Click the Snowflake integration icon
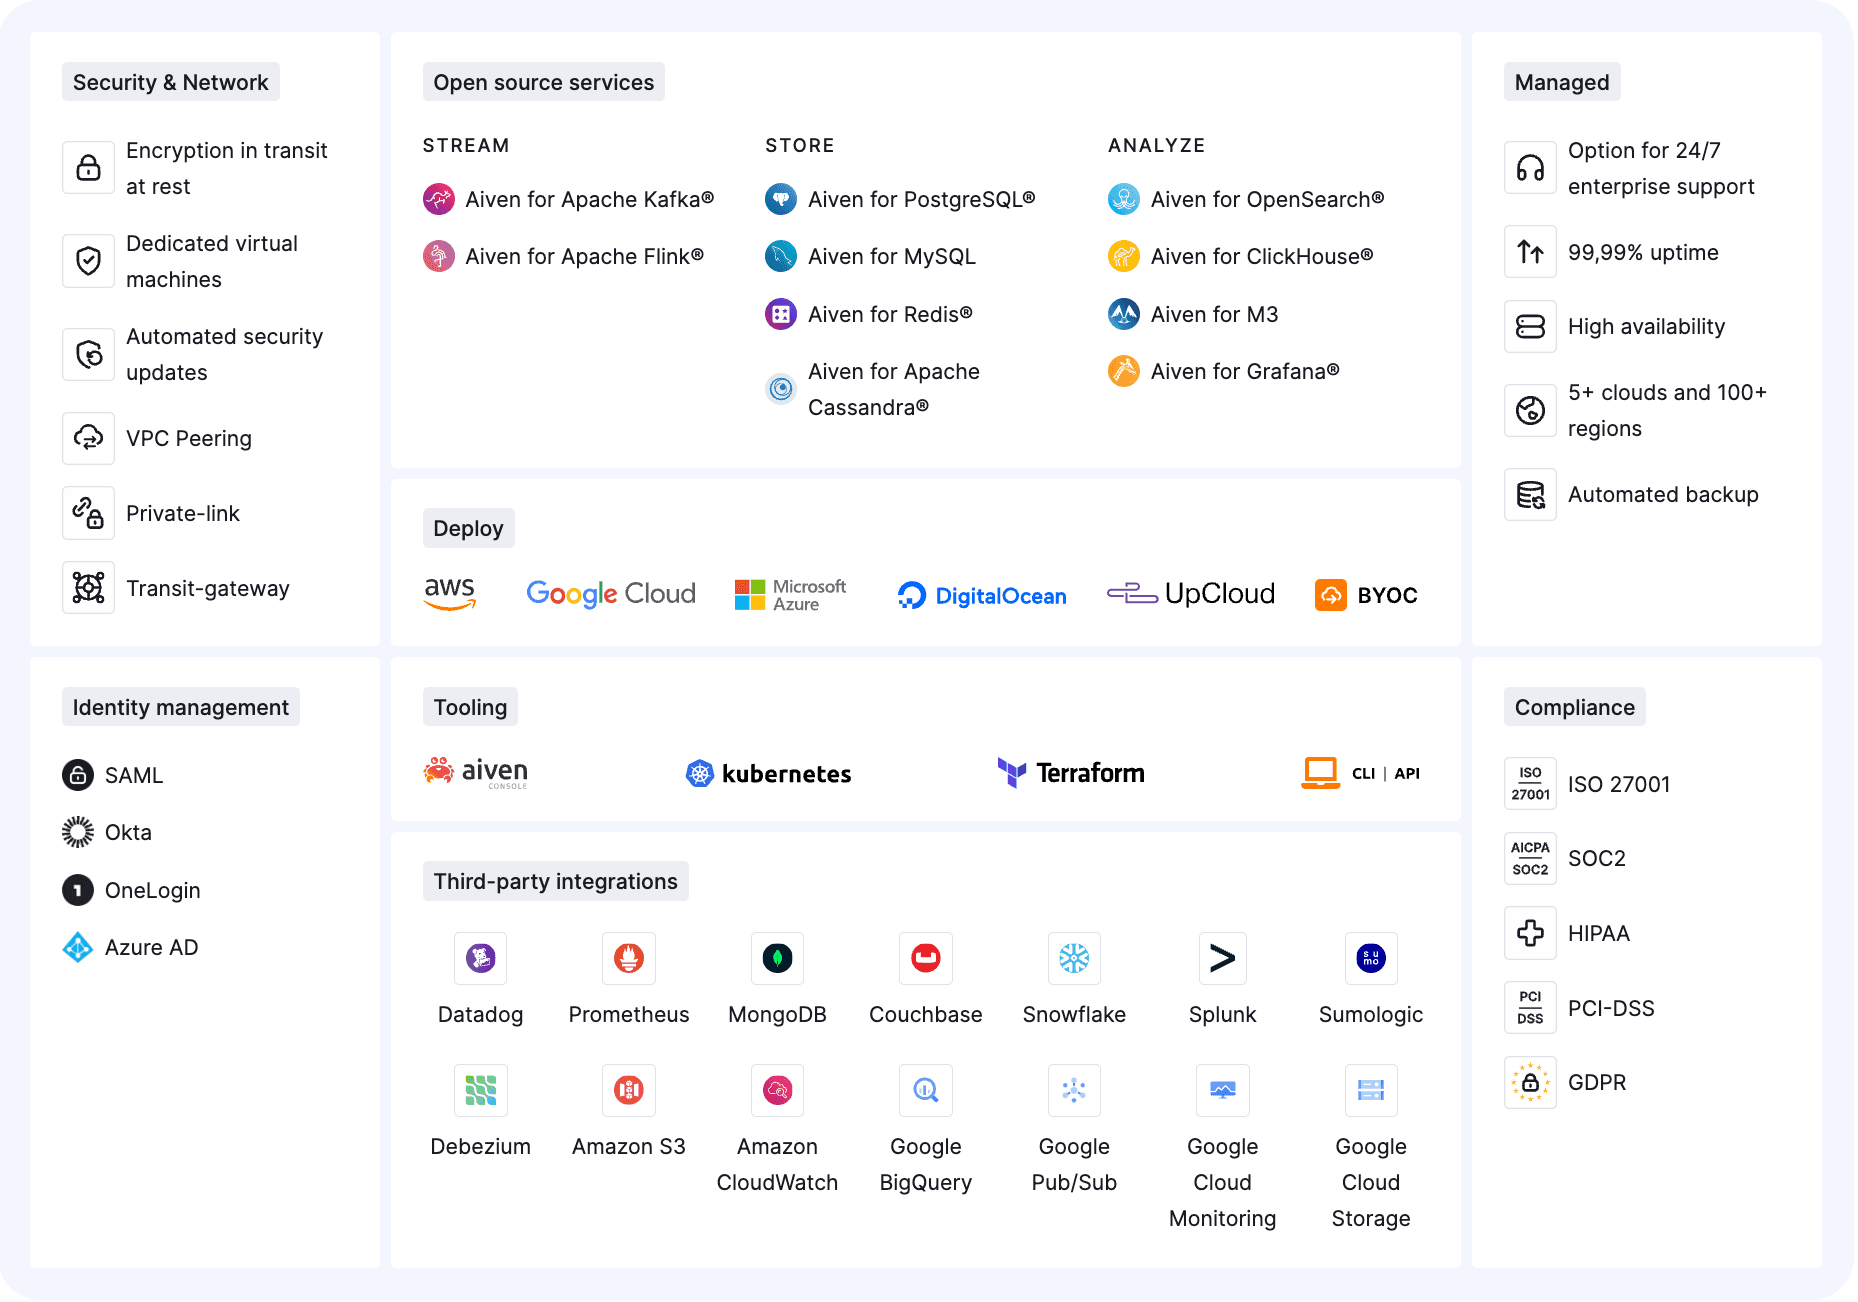 [1074, 958]
